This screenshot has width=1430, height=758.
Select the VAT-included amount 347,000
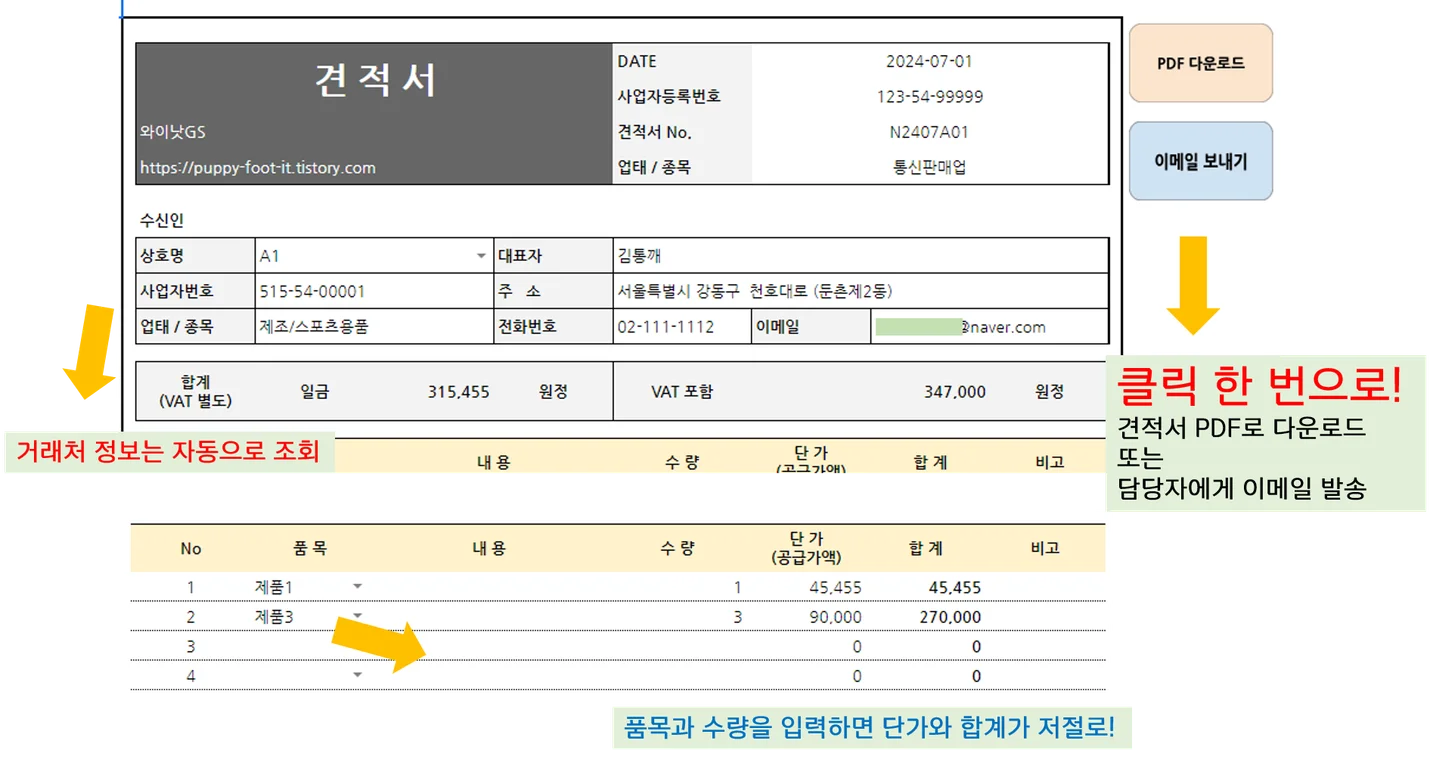coord(955,392)
